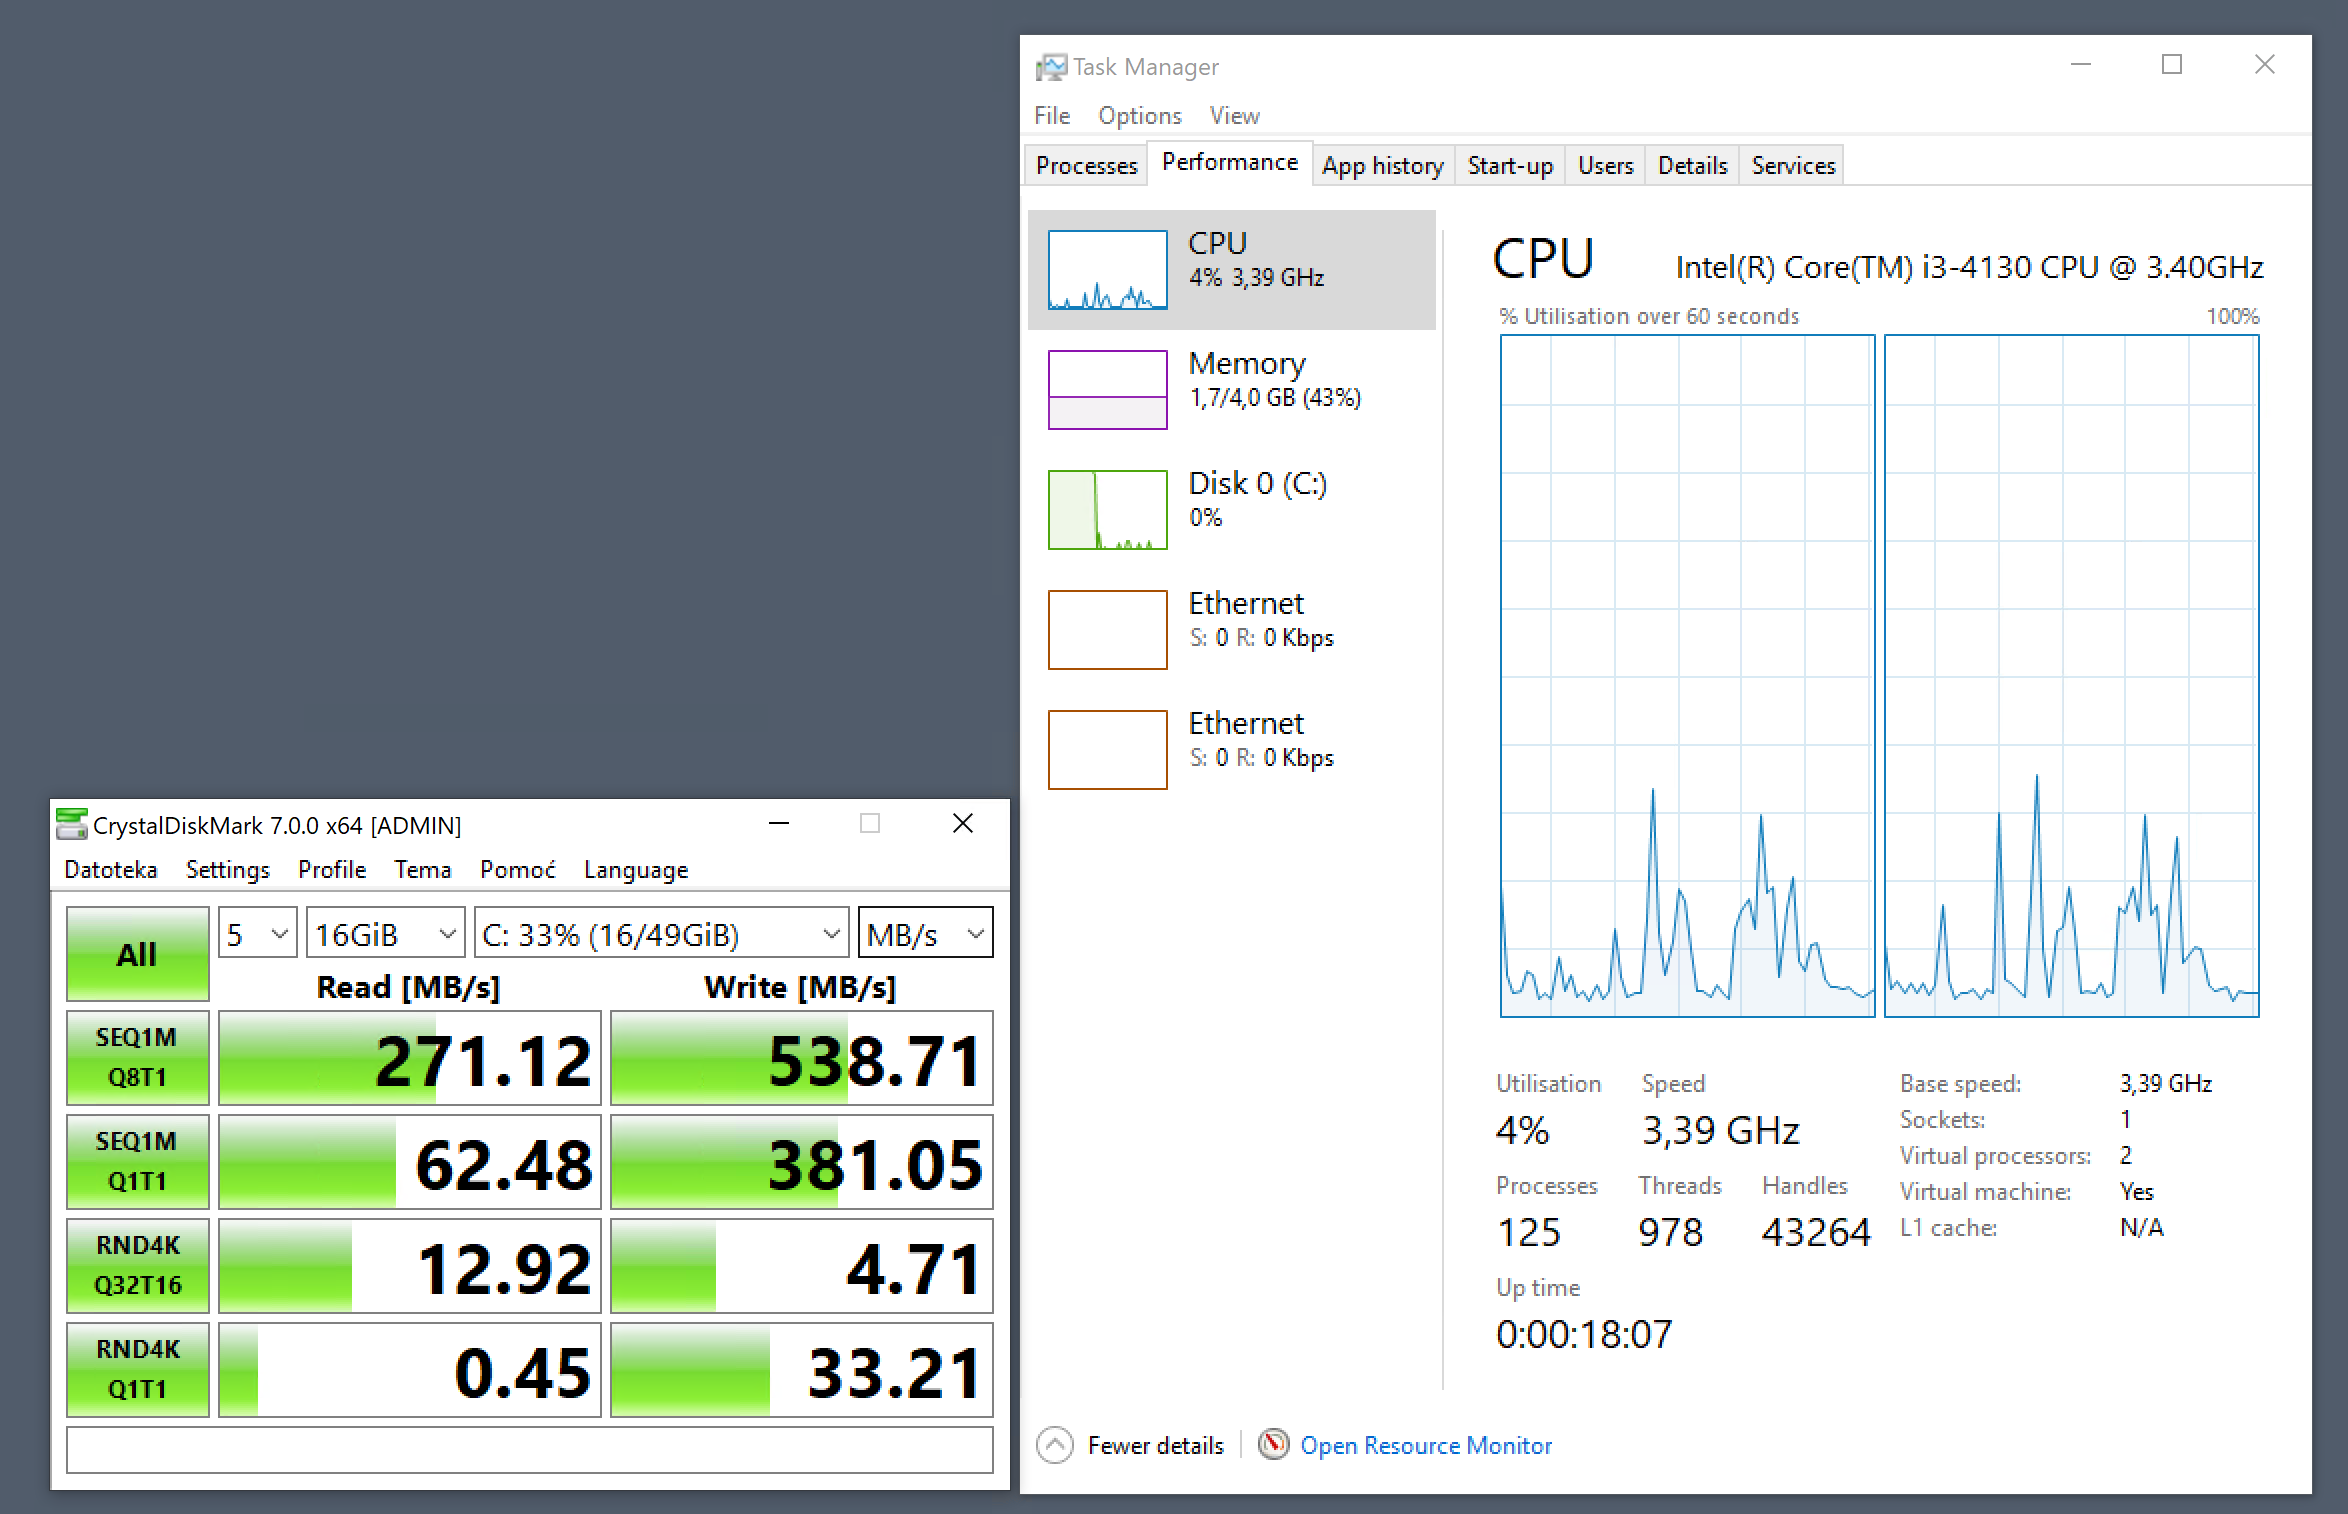
Task: Click the CrystalDiskMark title bar icon
Action: pos(71,824)
